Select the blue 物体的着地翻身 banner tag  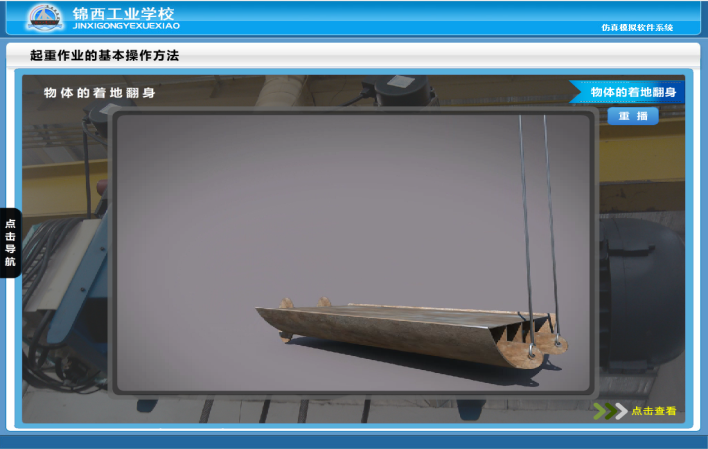[x=627, y=92]
